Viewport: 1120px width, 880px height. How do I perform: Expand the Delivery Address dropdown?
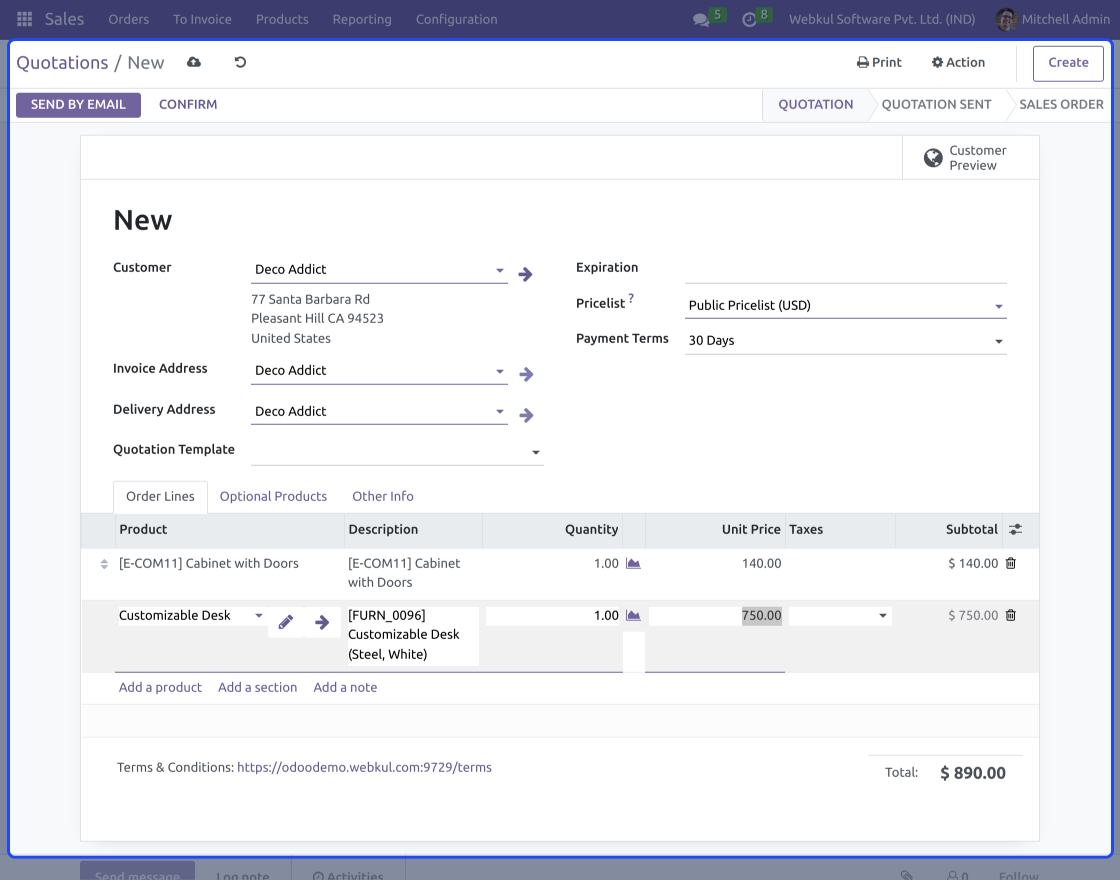click(x=500, y=411)
